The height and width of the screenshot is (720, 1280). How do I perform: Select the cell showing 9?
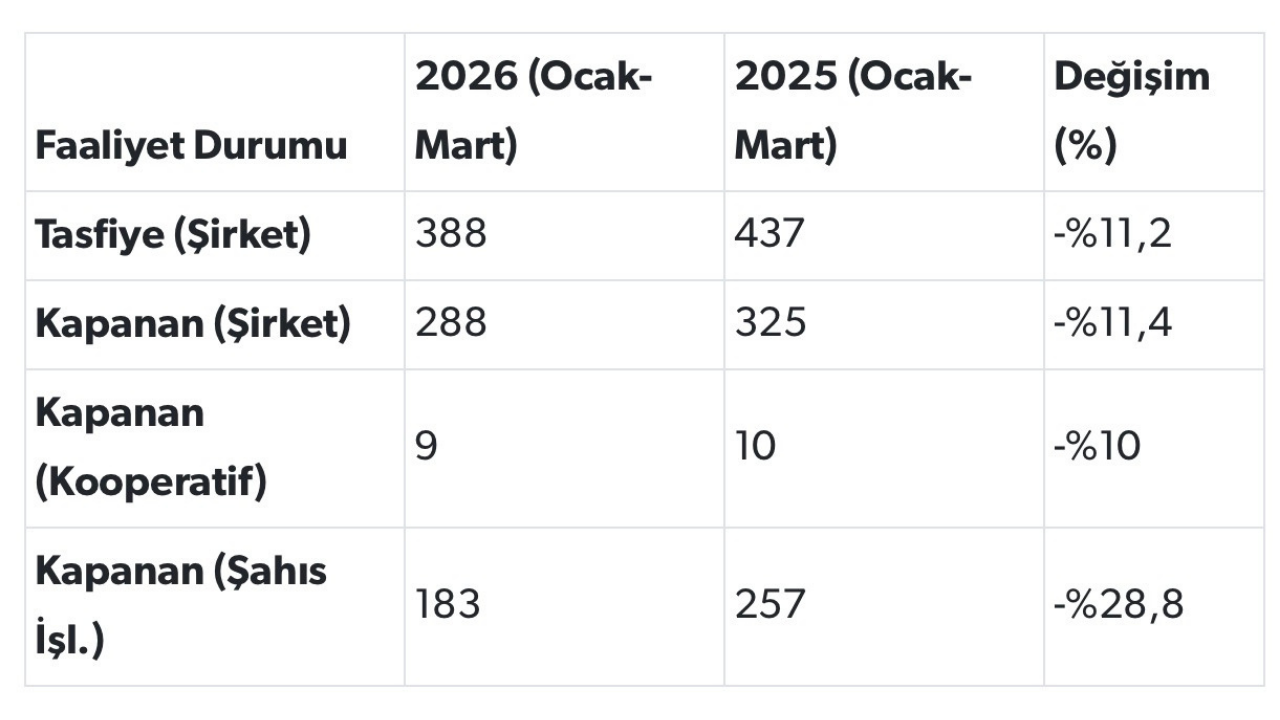(426, 447)
